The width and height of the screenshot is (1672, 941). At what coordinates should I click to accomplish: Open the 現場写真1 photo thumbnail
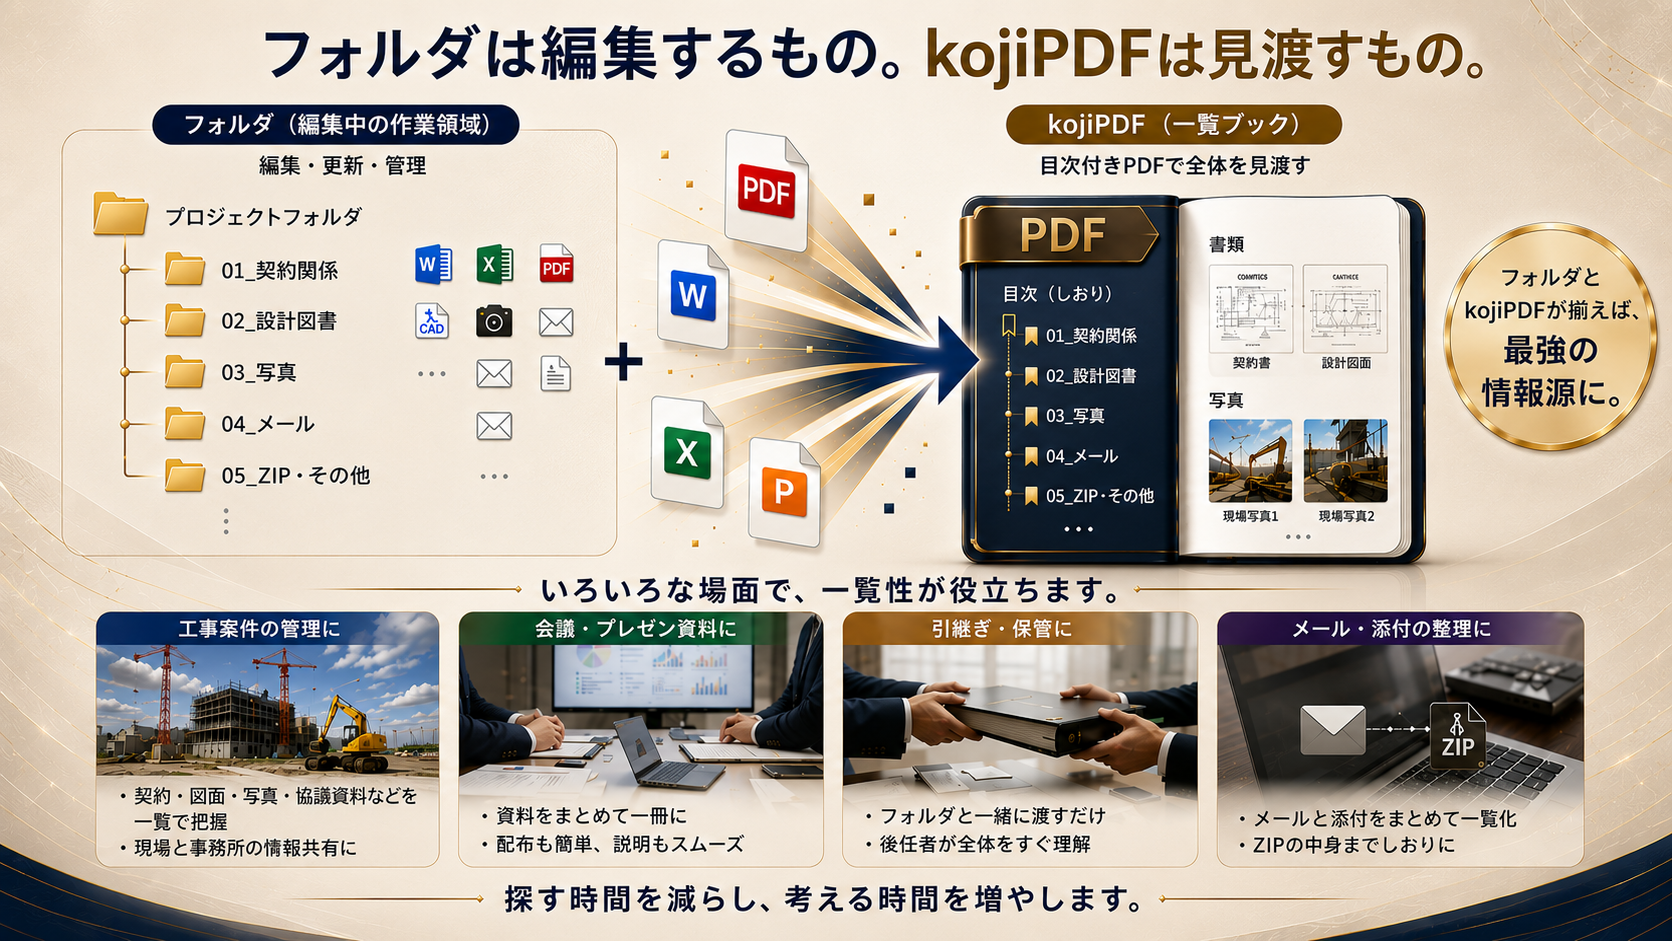tap(1250, 461)
